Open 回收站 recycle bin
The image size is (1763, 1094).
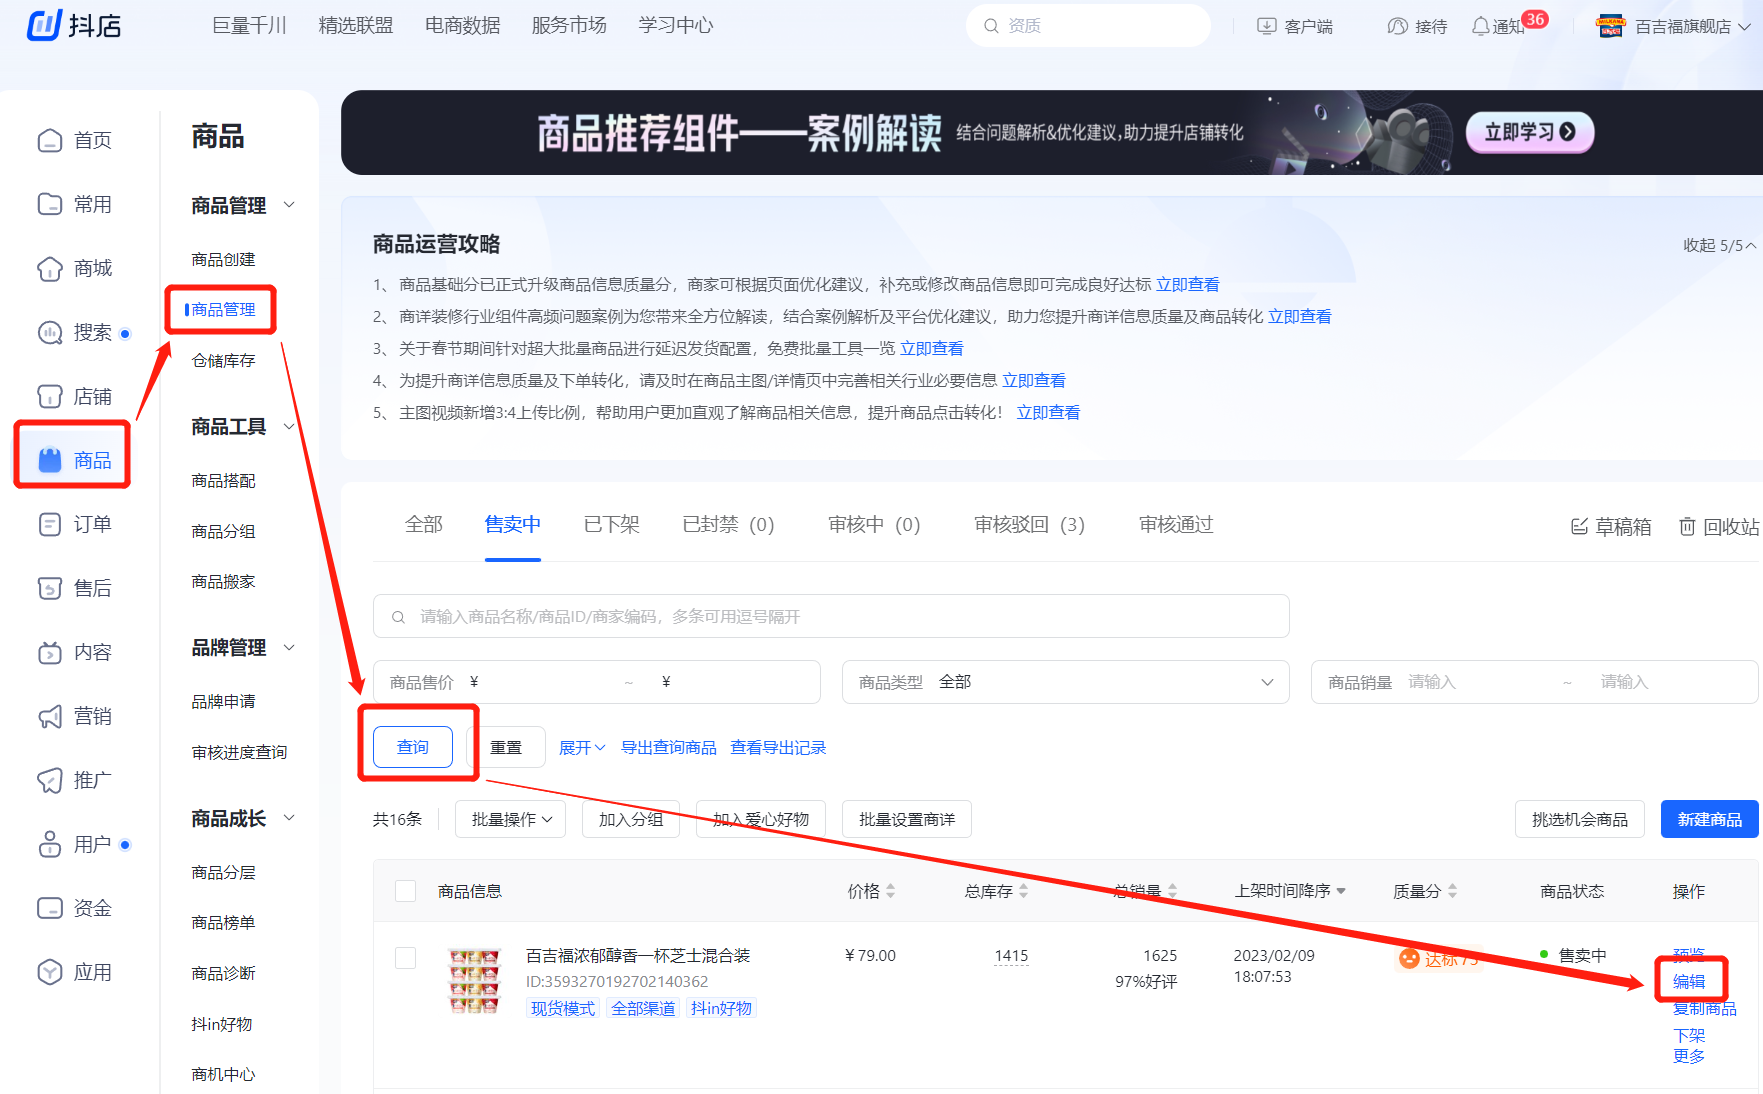[1718, 526]
